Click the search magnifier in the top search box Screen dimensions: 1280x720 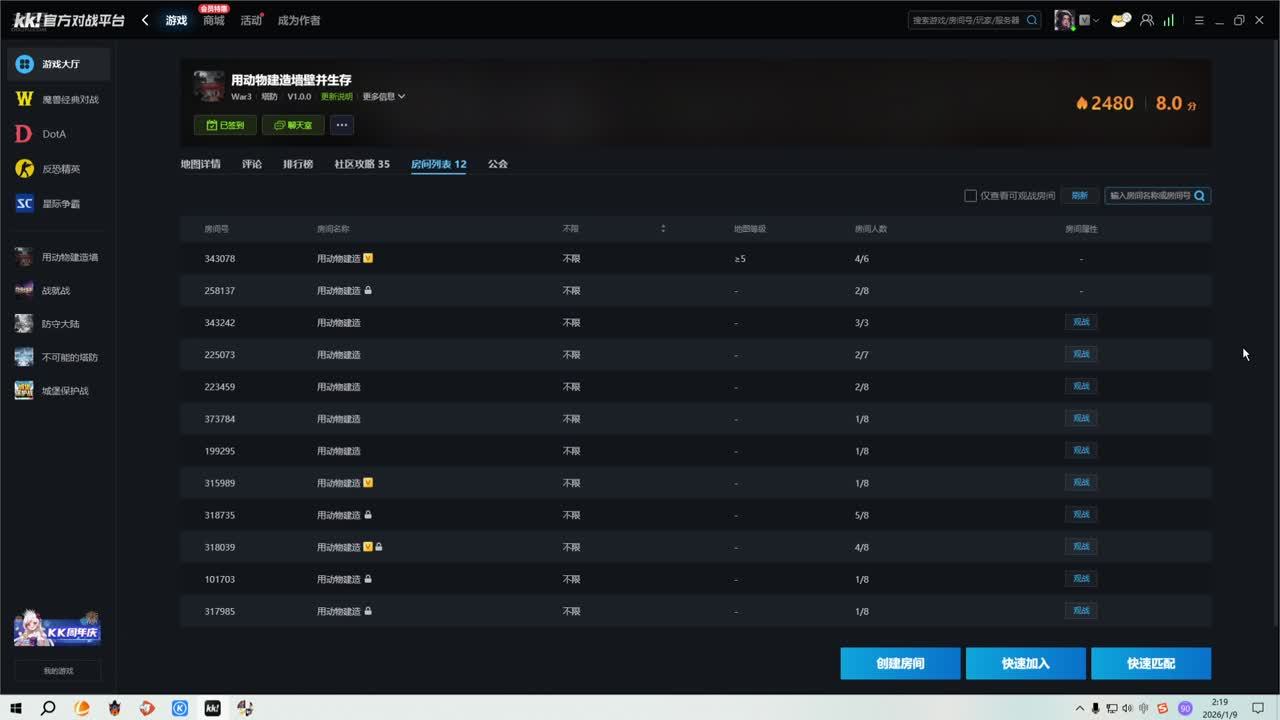coord(1032,20)
